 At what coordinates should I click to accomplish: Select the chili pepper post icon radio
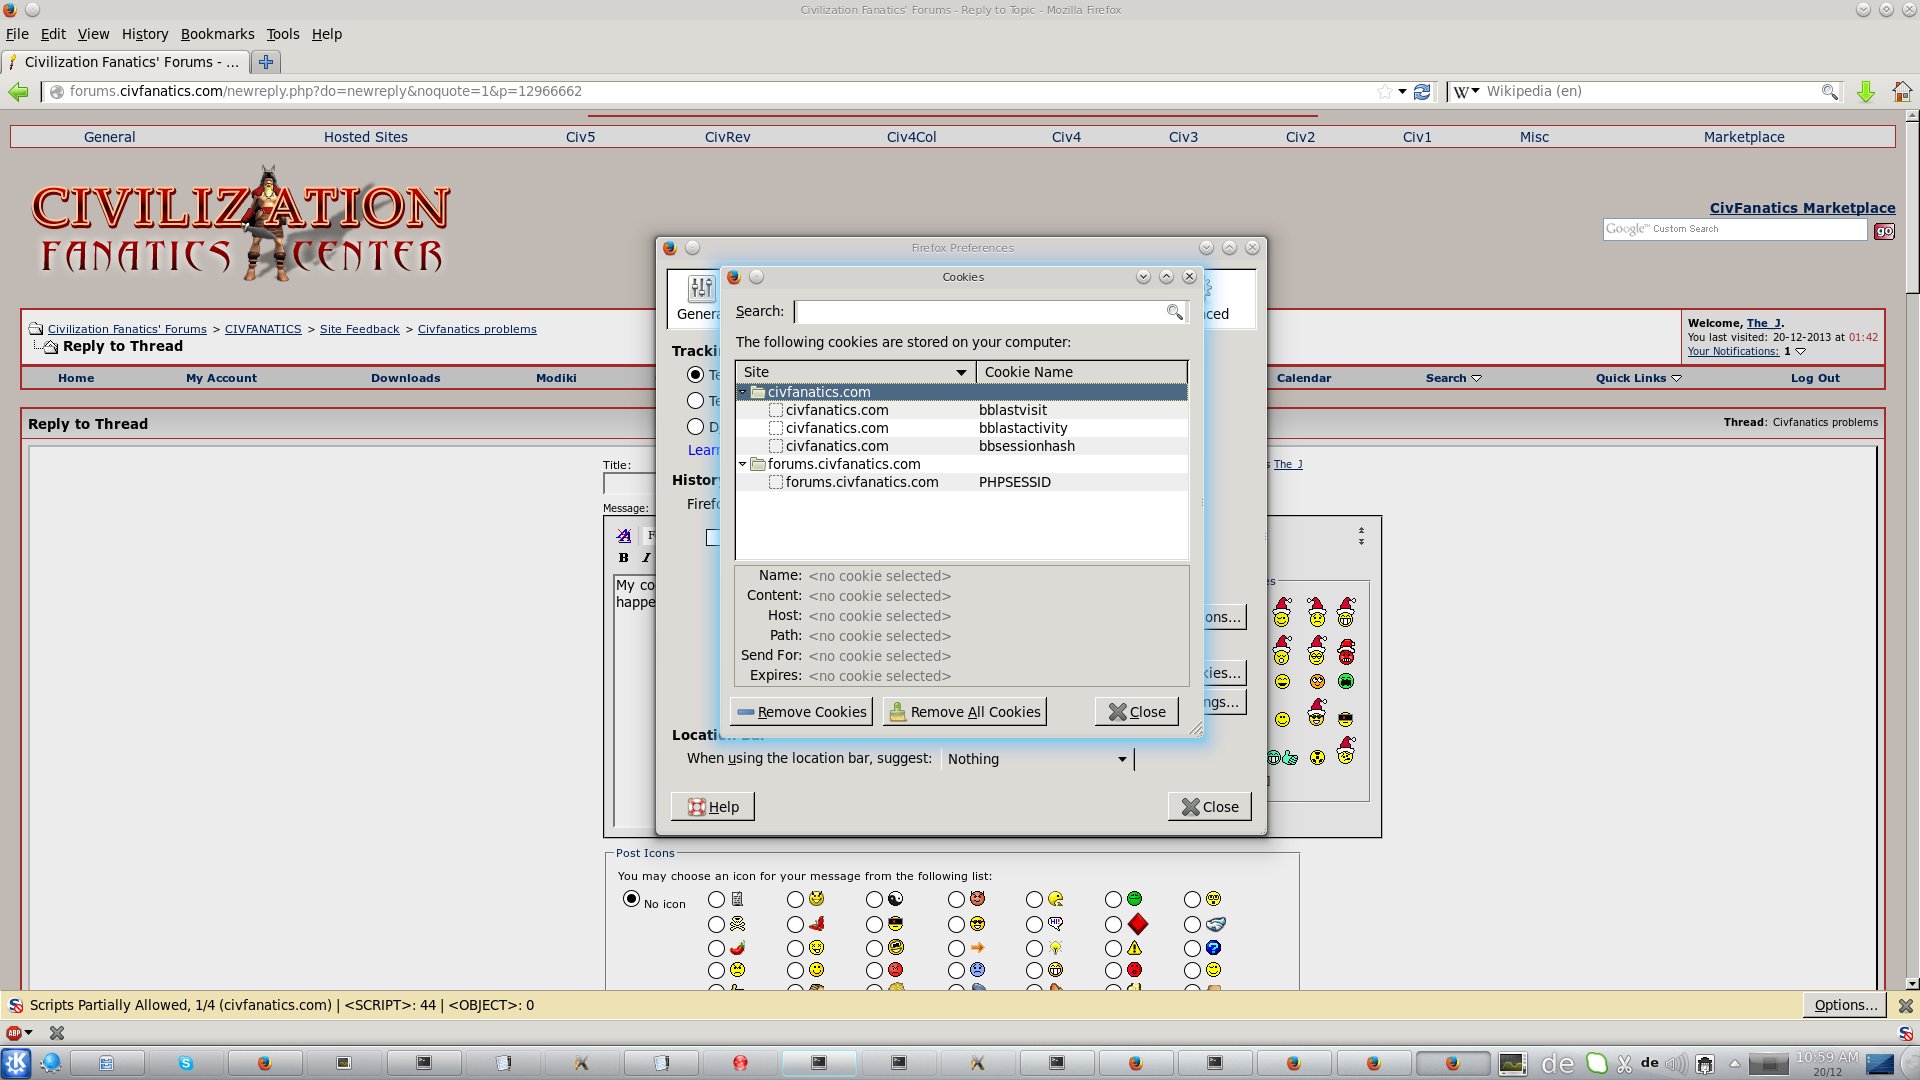pyautogui.click(x=716, y=948)
